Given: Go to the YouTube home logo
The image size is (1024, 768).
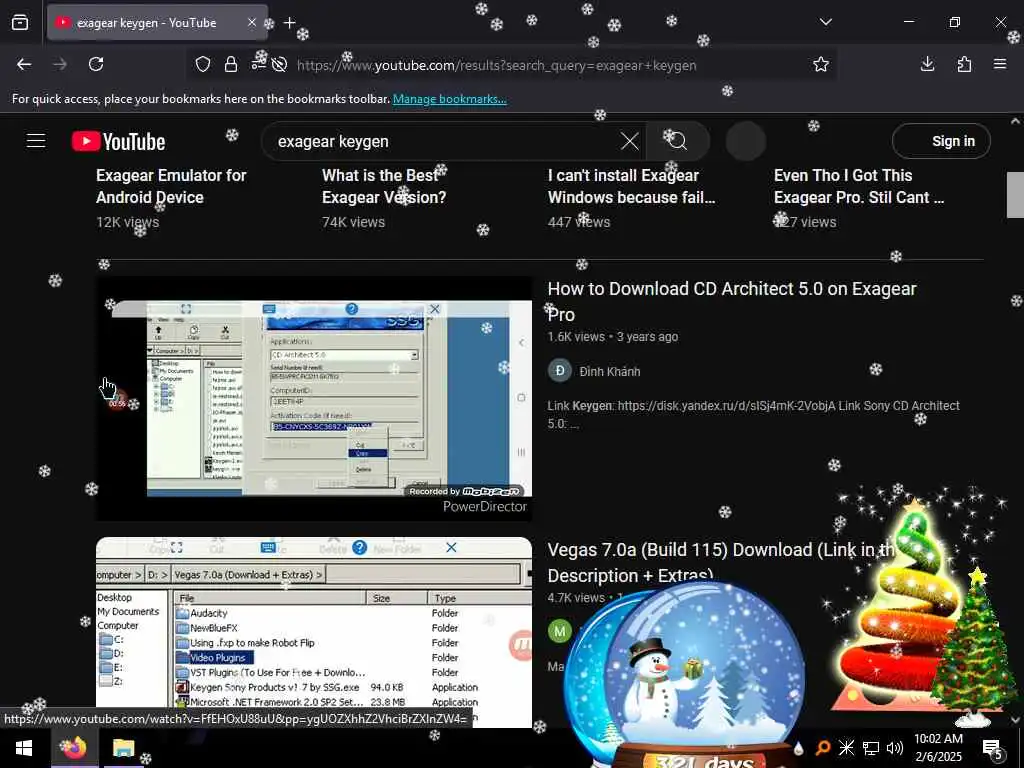Looking at the screenshot, I should (118, 141).
